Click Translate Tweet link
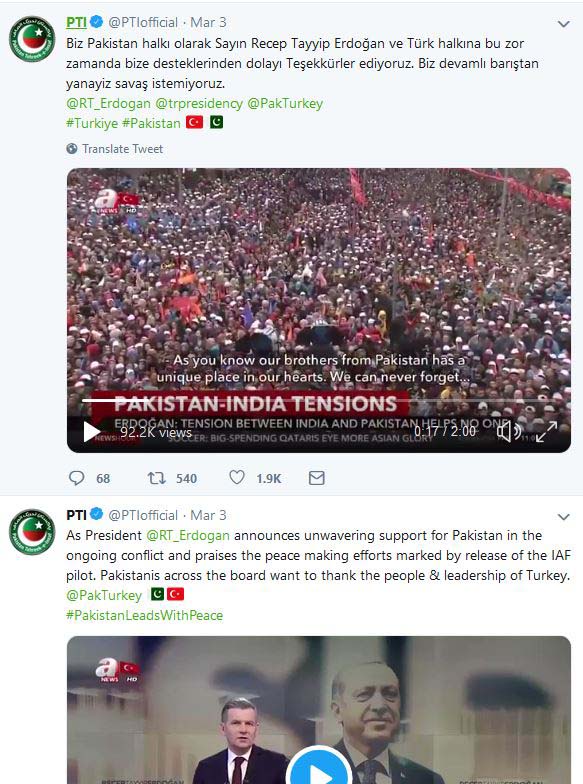The height and width of the screenshot is (784, 583). pyautogui.click(x=122, y=148)
